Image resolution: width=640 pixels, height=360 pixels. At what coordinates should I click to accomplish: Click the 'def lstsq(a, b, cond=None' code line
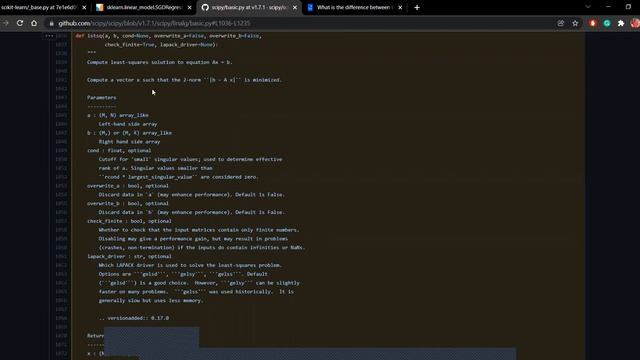pos(168,36)
